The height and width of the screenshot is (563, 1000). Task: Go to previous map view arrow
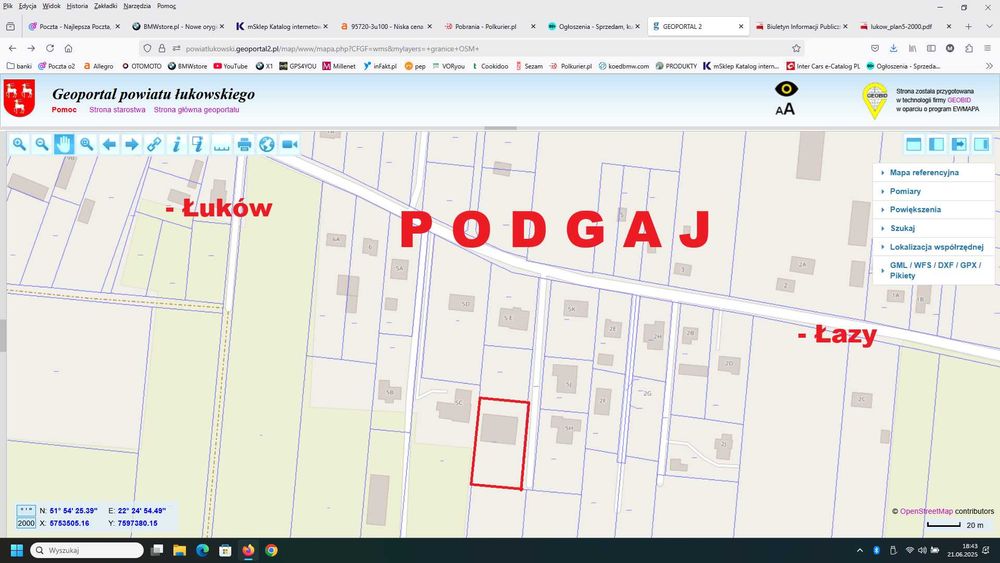pos(109,145)
